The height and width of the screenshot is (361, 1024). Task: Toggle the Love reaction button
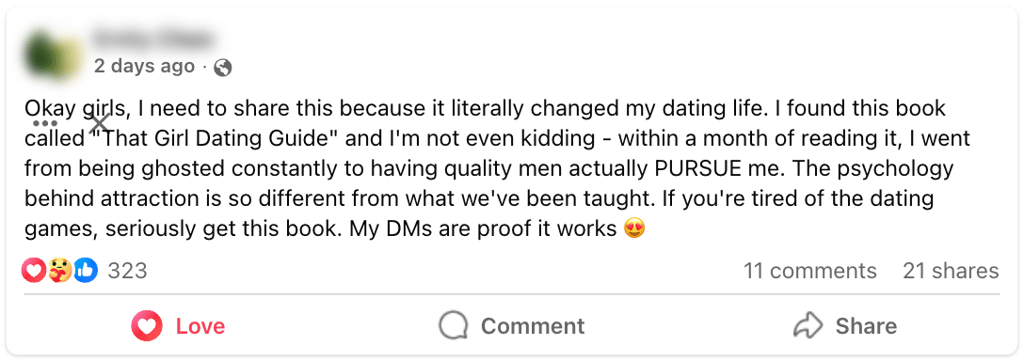point(178,326)
